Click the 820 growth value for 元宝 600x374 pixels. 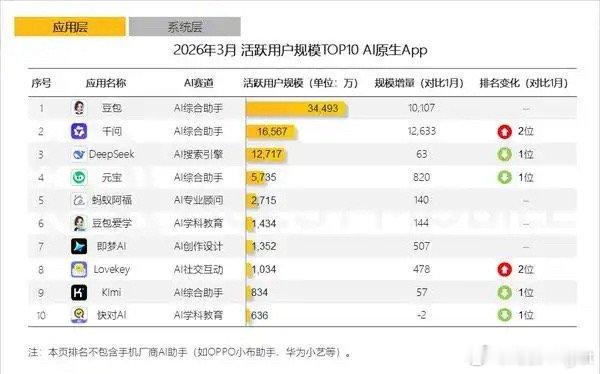[421, 177]
